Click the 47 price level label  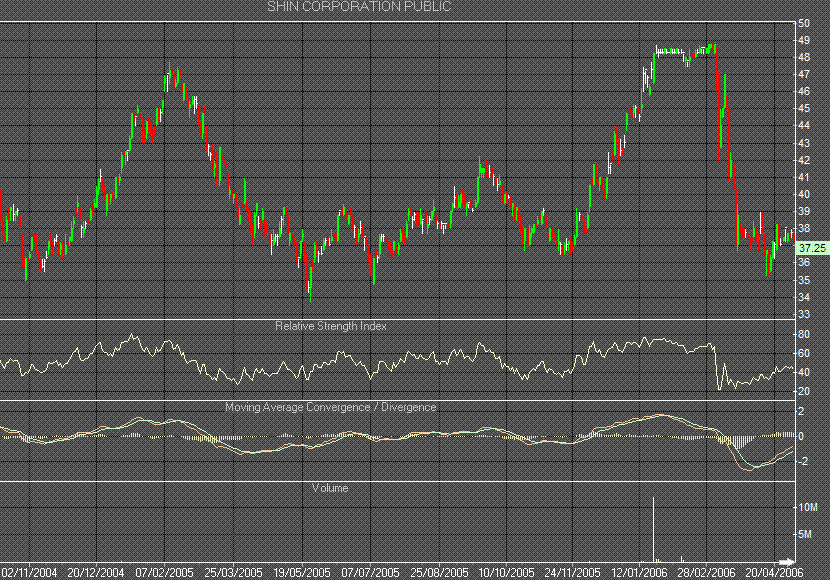coord(804,74)
